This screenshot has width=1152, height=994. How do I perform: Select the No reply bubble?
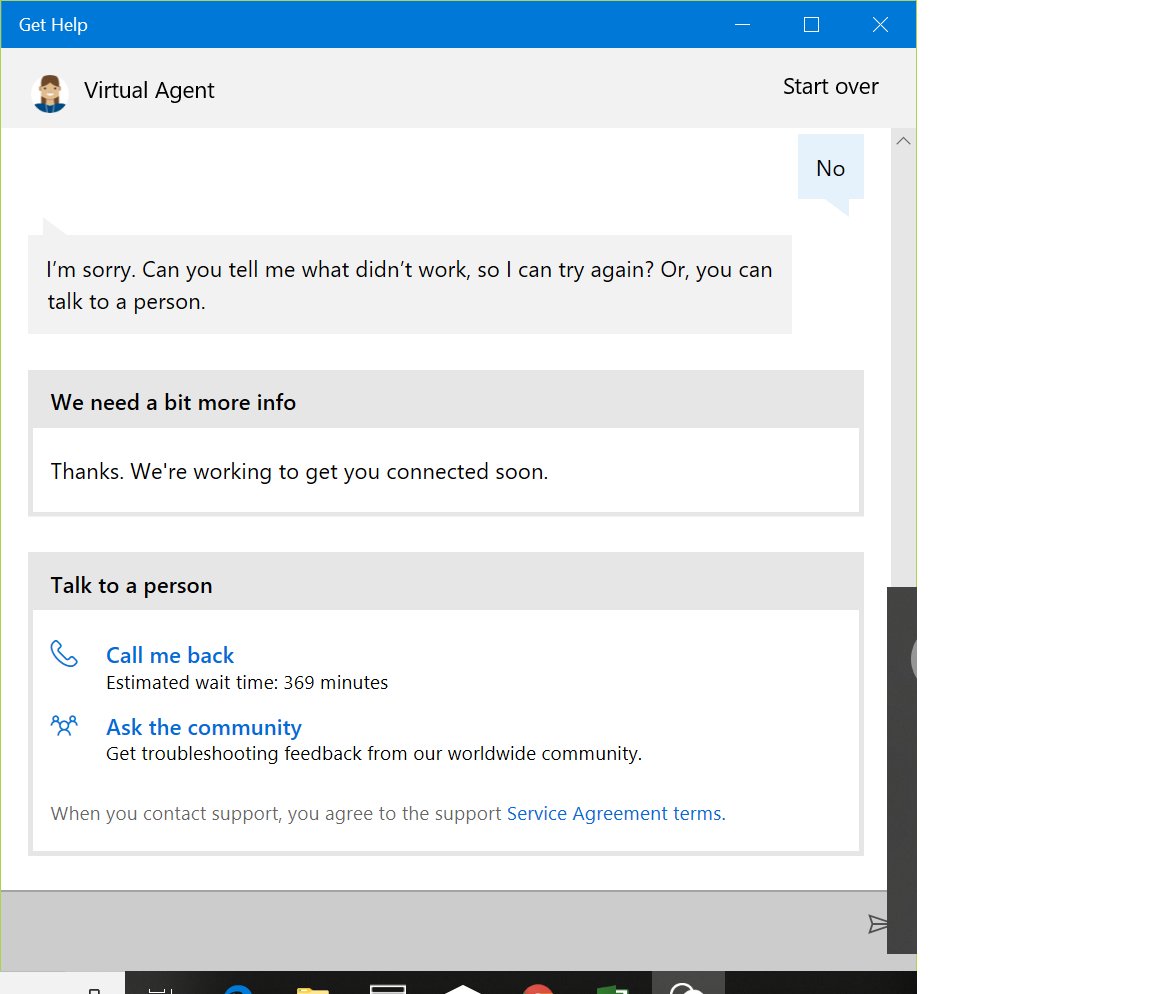click(830, 168)
